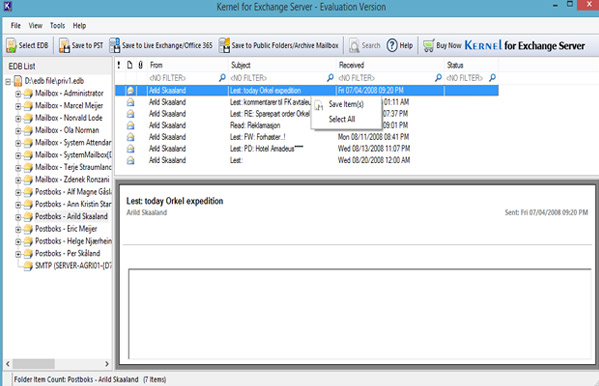
Task: Expand Postboks - Per Skåland node
Action: pyautogui.click(x=18, y=254)
